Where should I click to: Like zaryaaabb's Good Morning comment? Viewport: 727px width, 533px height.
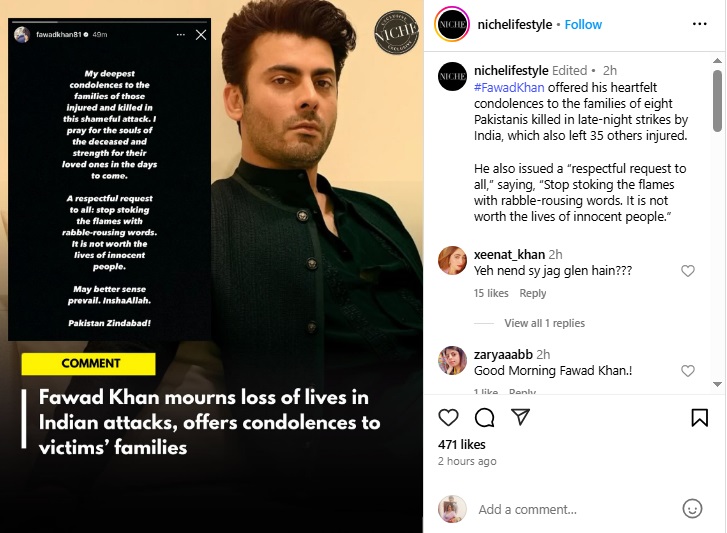click(687, 371)
